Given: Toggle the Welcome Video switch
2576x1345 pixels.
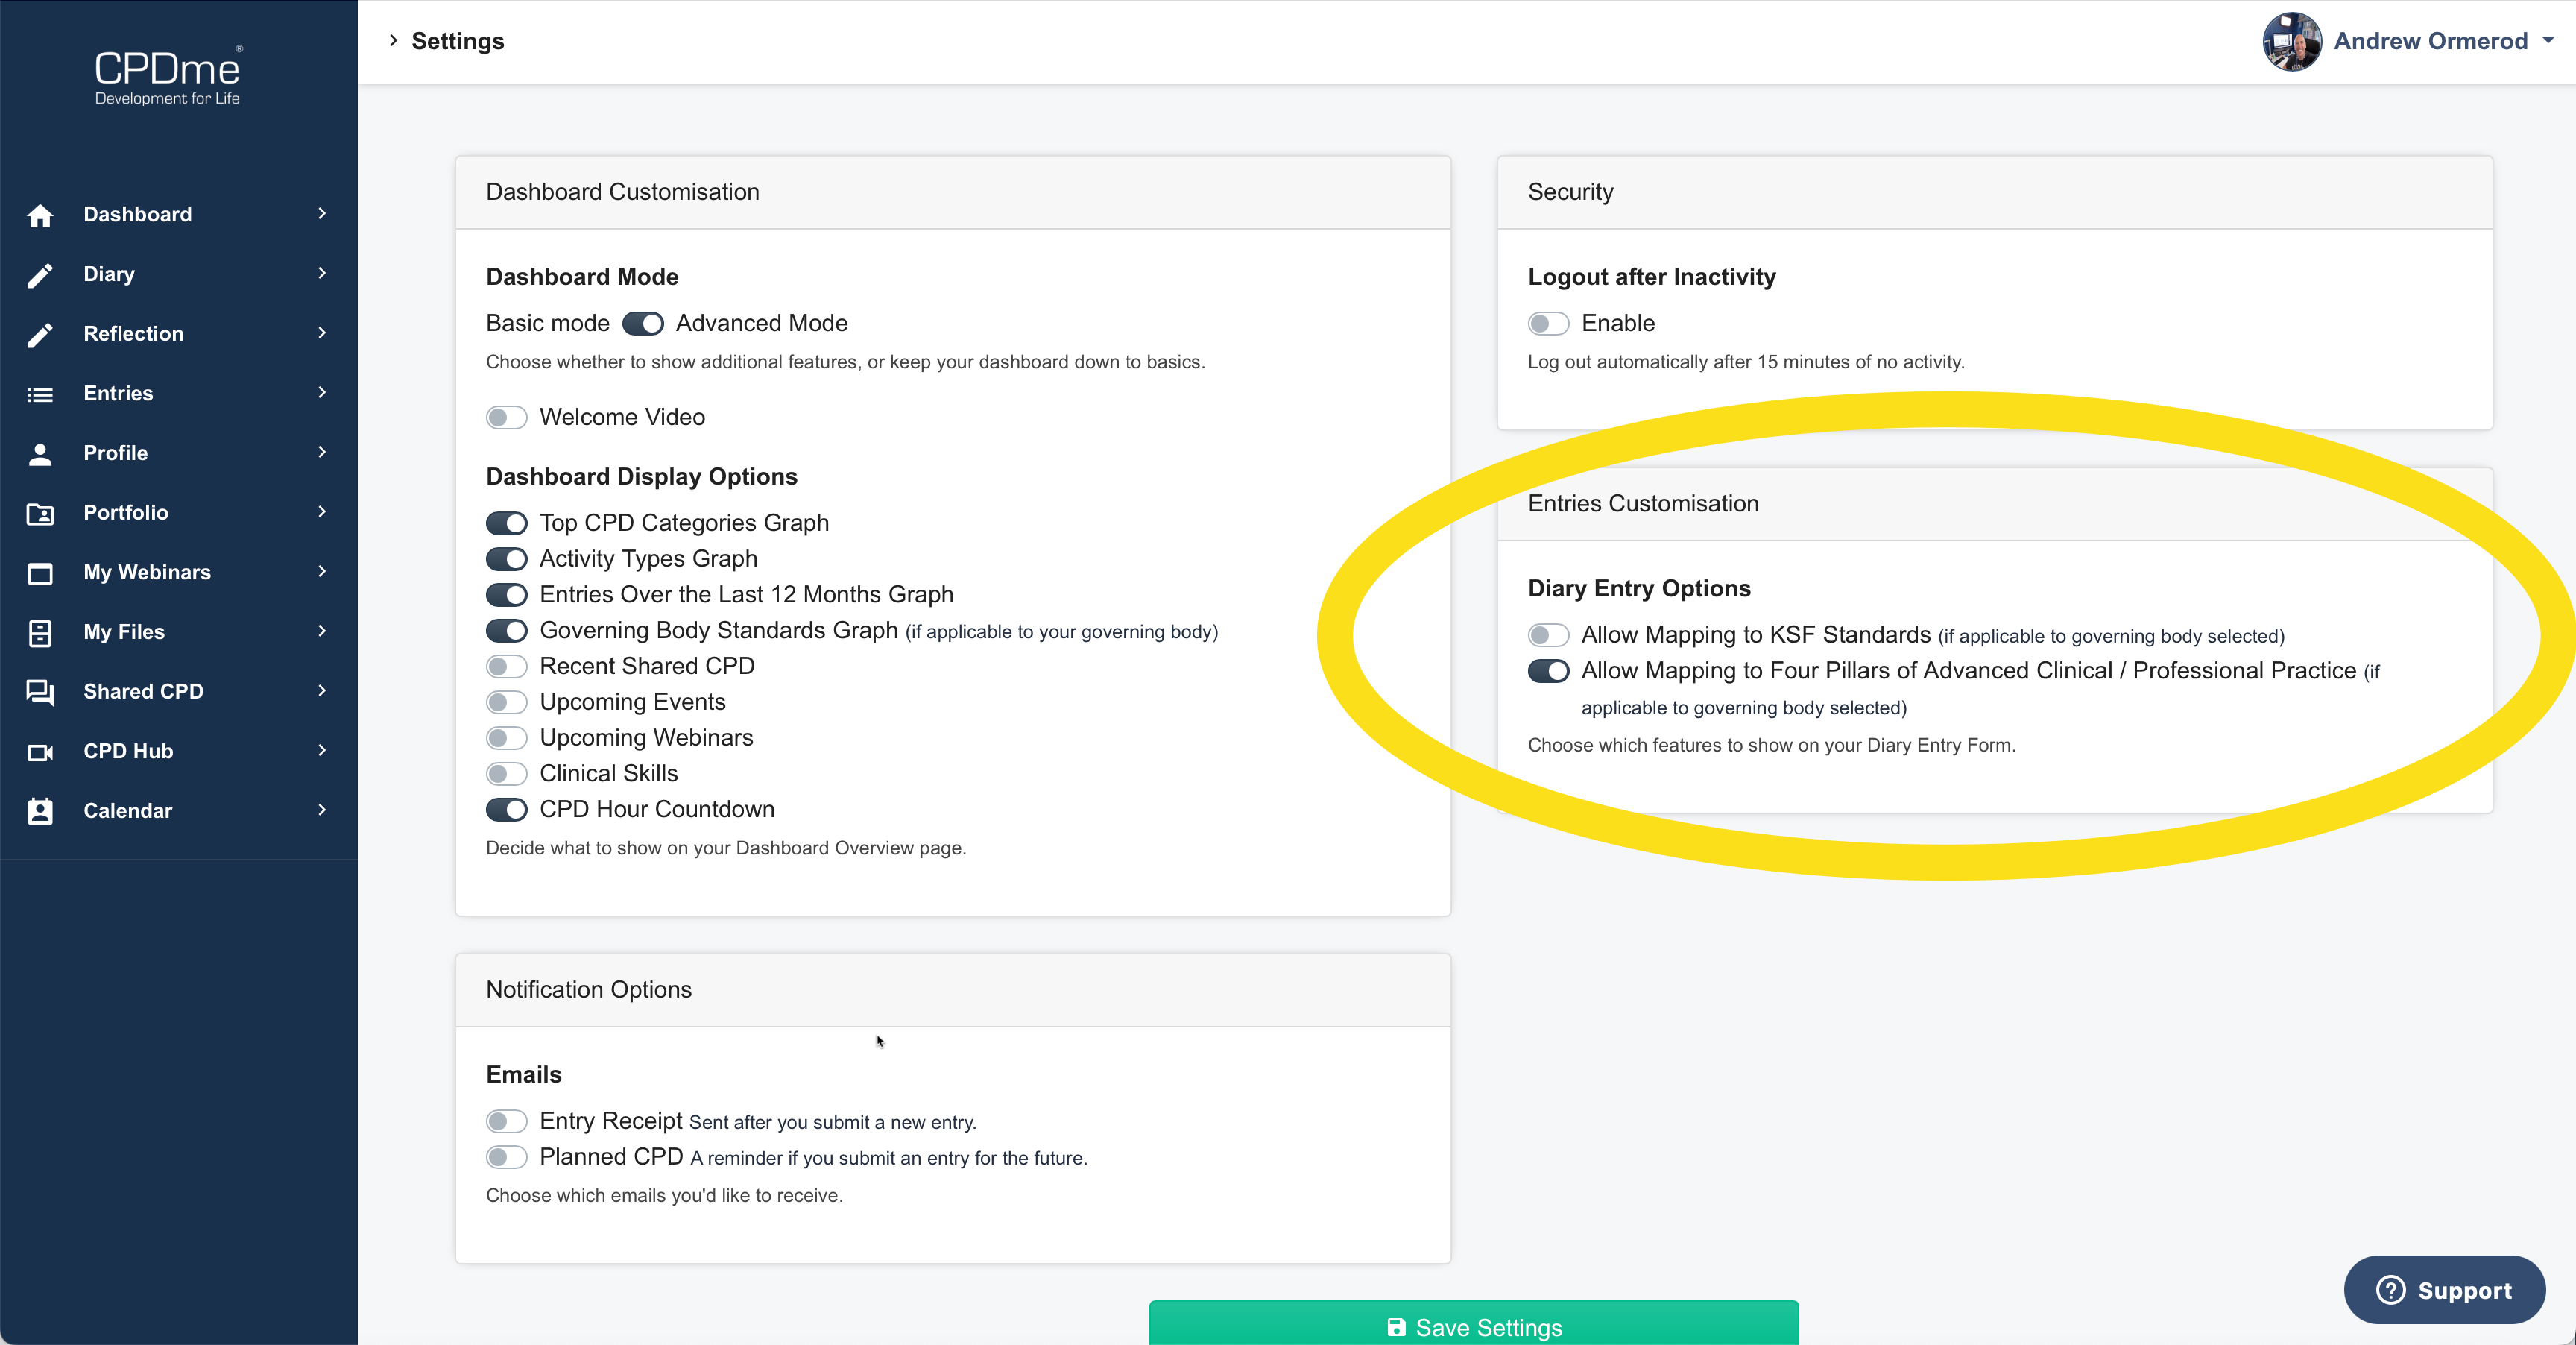Looking at the screenshot, I should pos(506,417).
